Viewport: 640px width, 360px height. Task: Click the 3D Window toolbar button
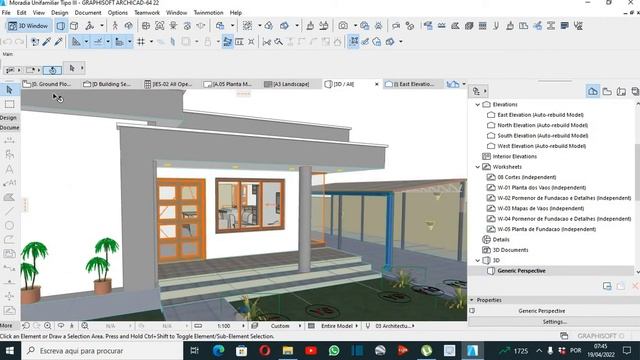(28, 26)
